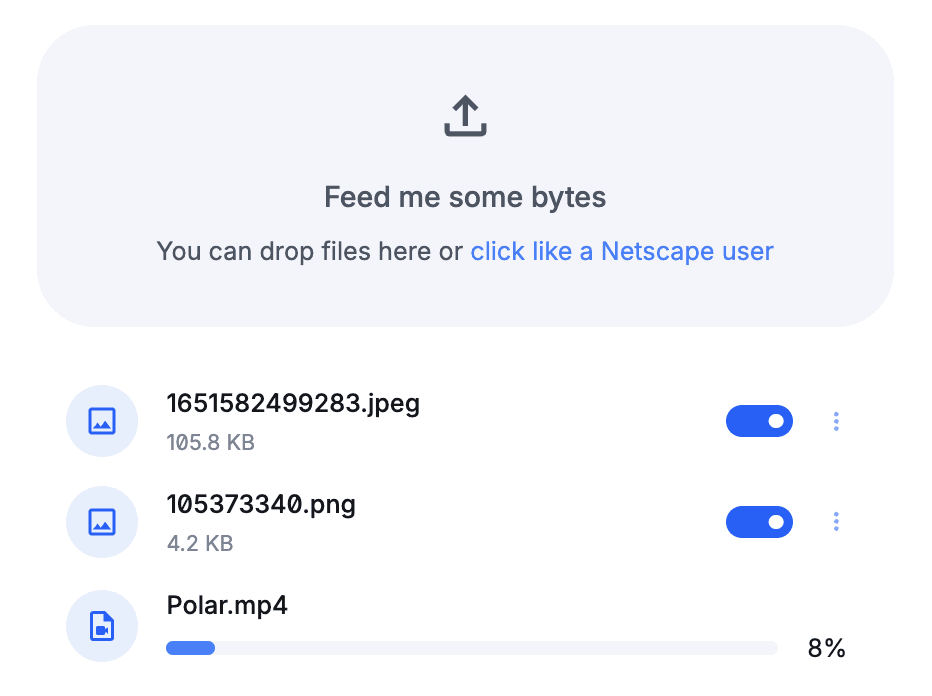Open three-dot menu for 1651582499283.jpeg
Screen dimensions: 932x696
836,421
